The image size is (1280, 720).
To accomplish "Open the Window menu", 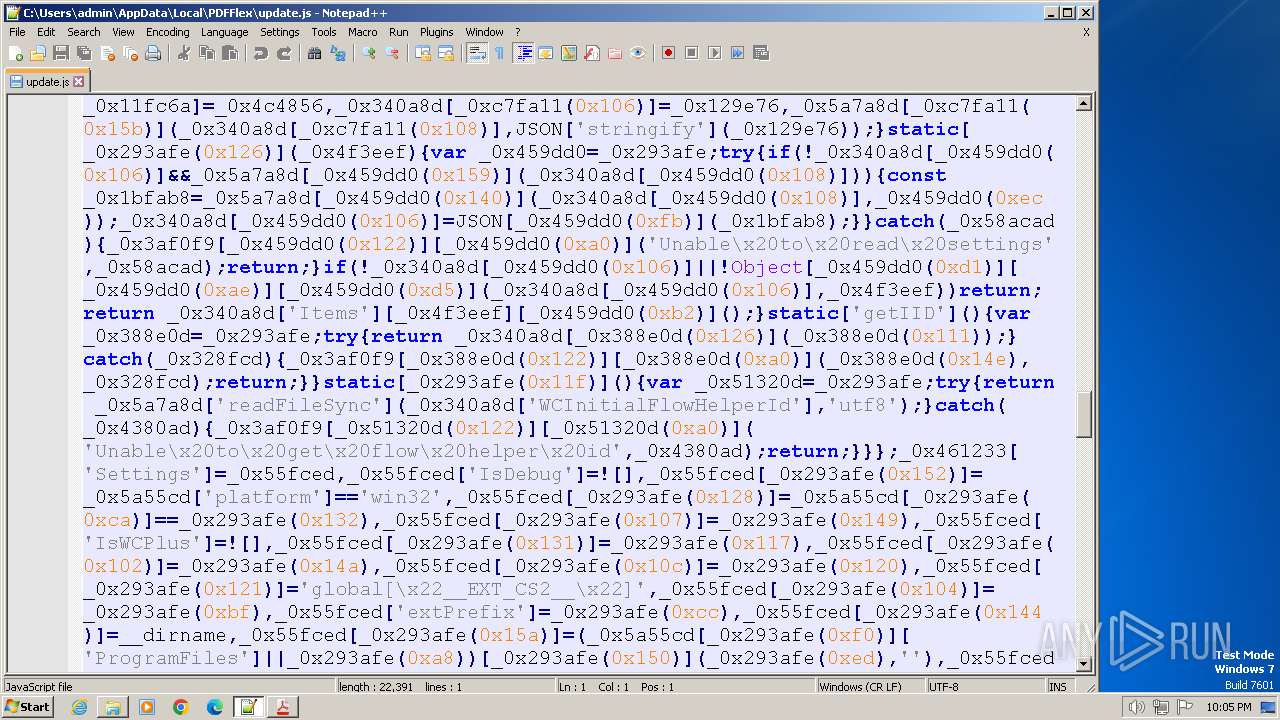I will 484,32.
